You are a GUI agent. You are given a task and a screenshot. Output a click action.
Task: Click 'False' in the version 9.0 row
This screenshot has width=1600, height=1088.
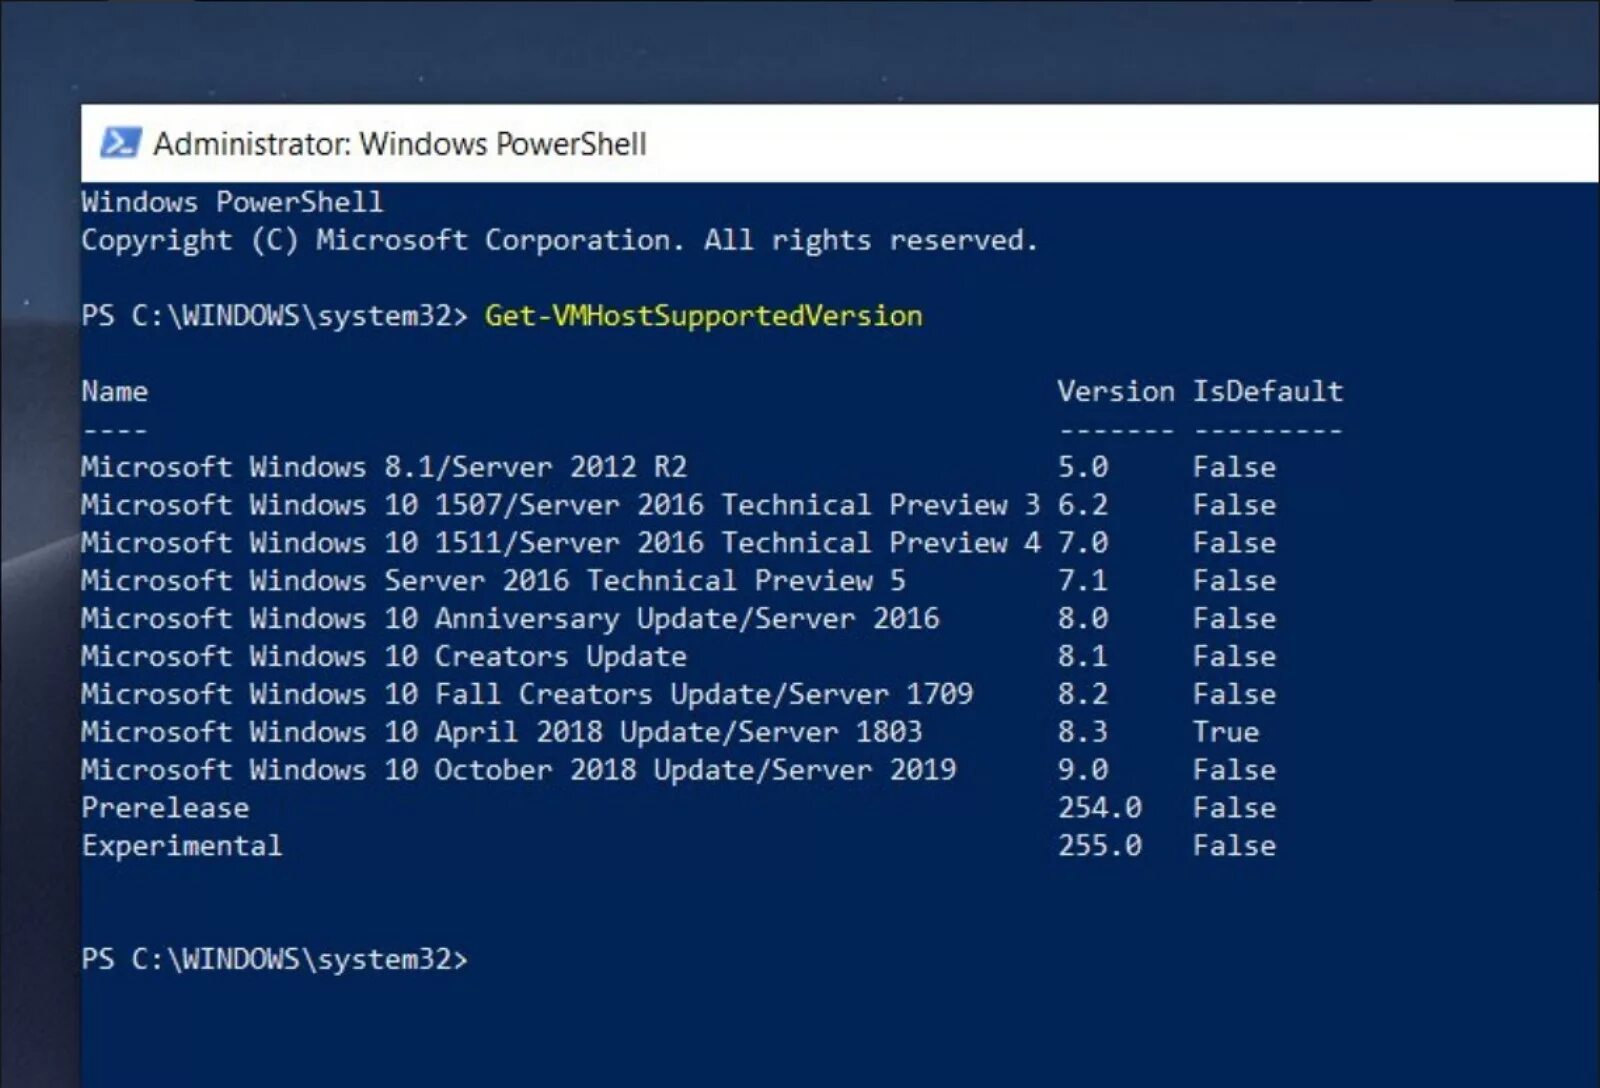tap(1234, 770)
